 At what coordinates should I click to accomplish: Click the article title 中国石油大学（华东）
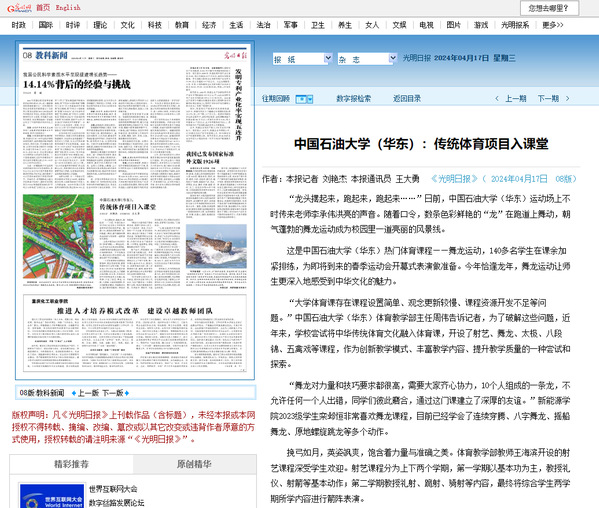[421, 144]
